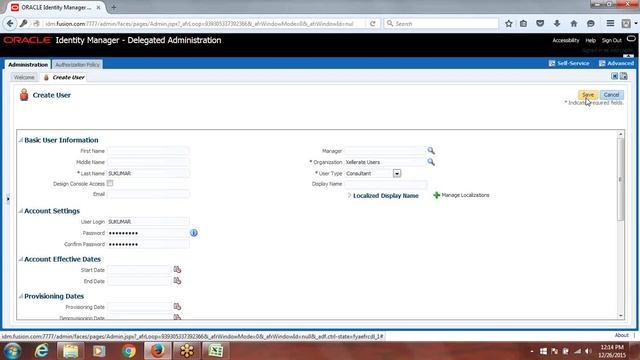Image resolution: width=640 pixels, height=360 pixels.
Task: Open Start Date calendar picker
Action: tap(177, 269)
